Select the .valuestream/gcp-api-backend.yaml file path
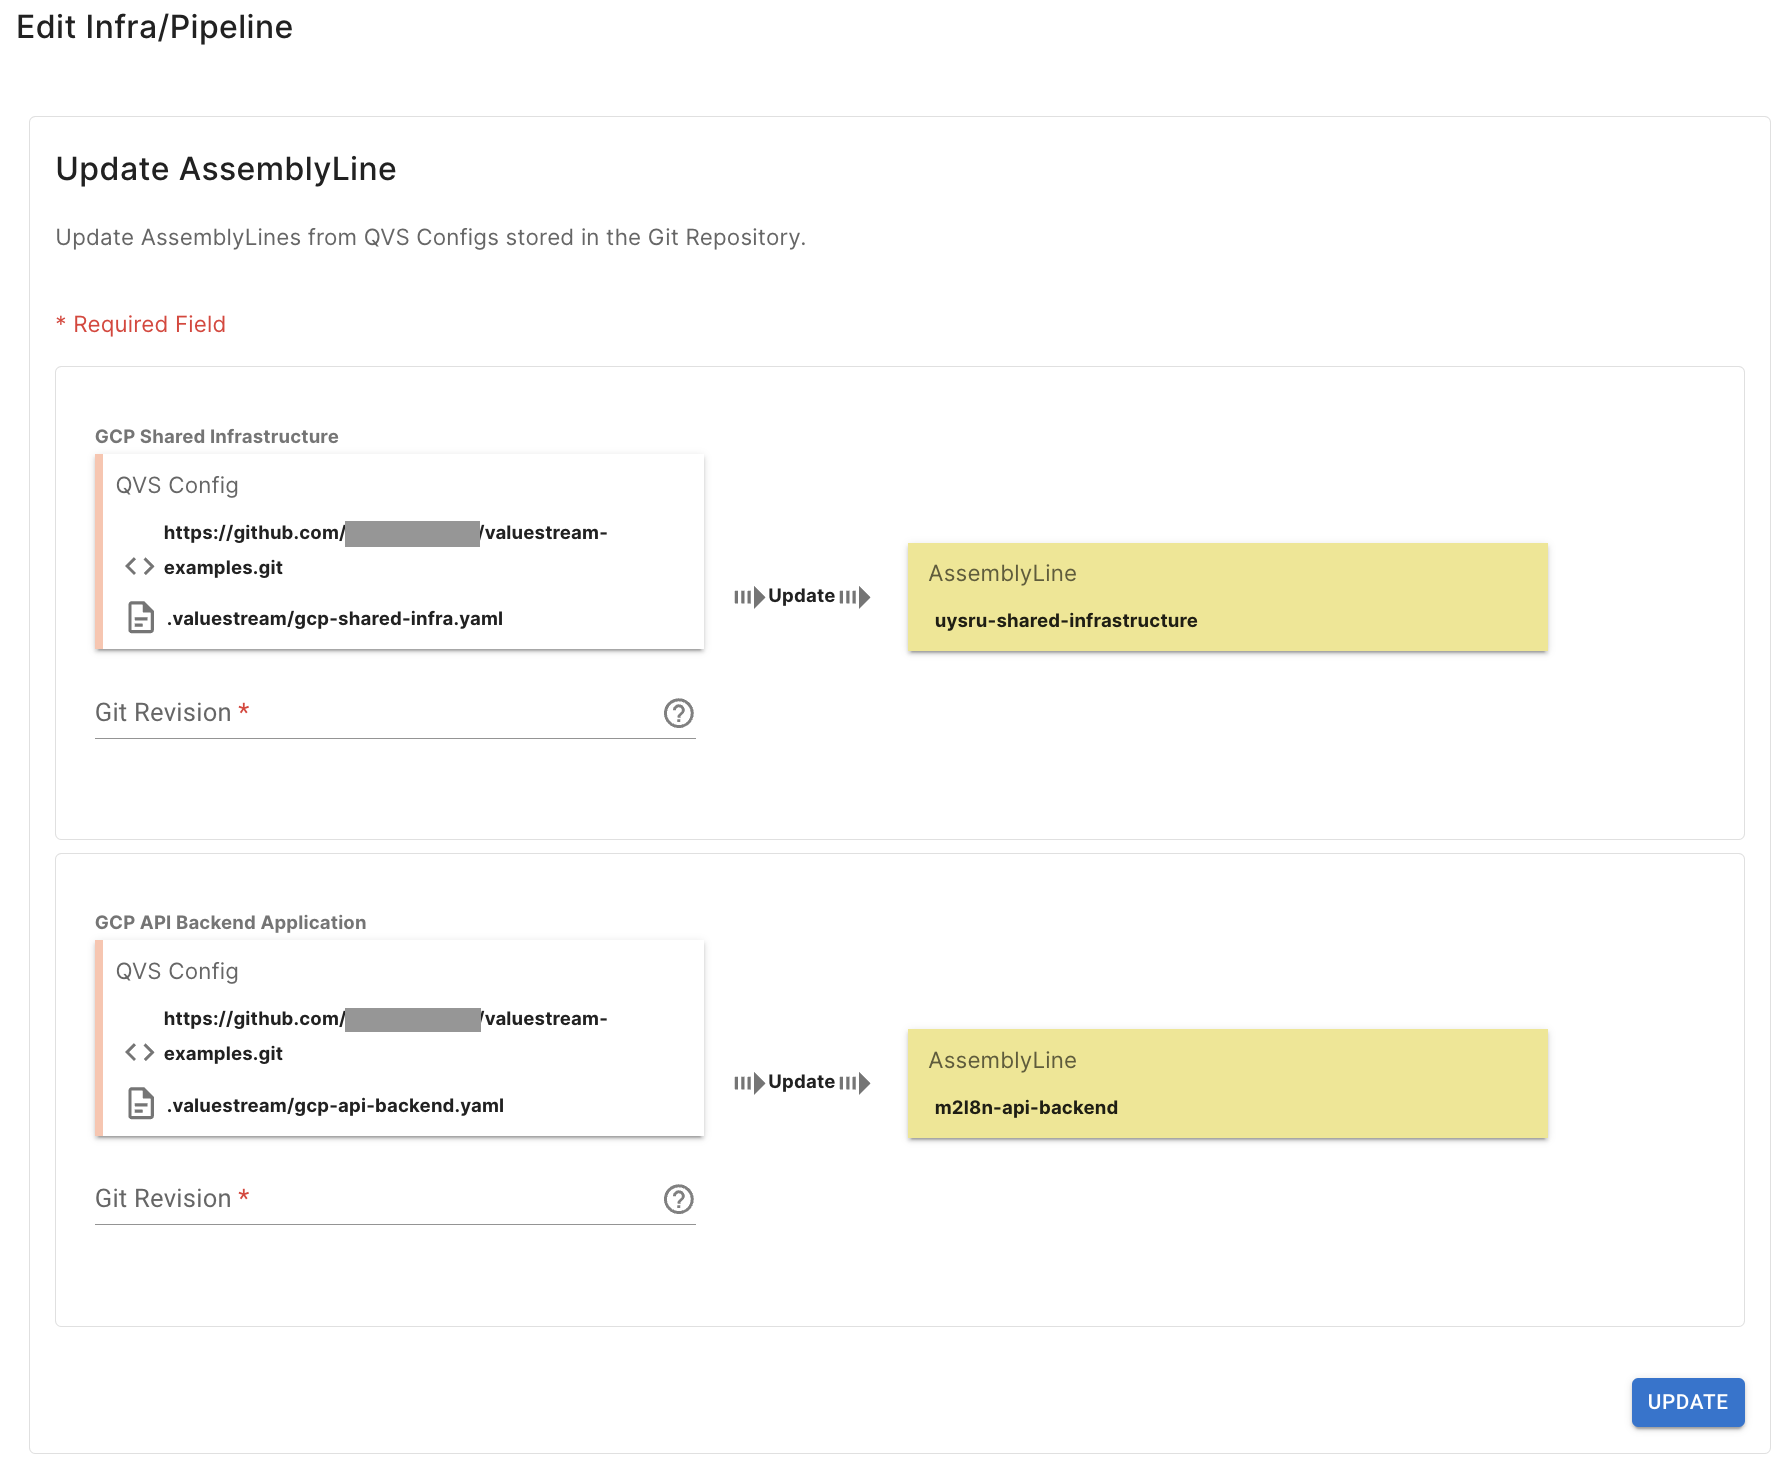This screenshot has width=1790, height=1466. (x=335, y=1105)
